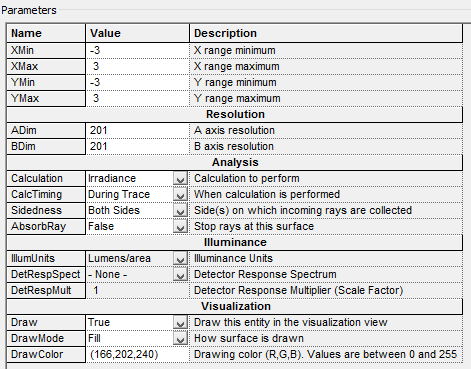Select the Description column header

326,33
